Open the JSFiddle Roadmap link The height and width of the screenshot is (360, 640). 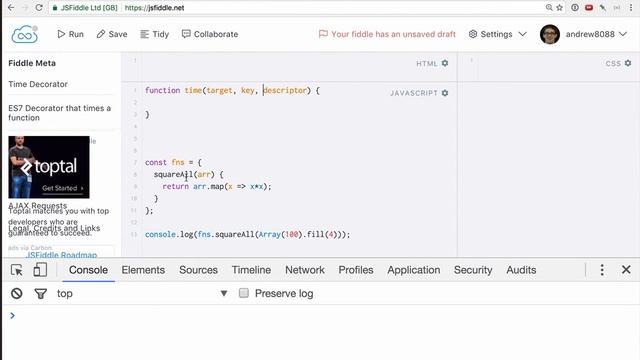[61, 255]
